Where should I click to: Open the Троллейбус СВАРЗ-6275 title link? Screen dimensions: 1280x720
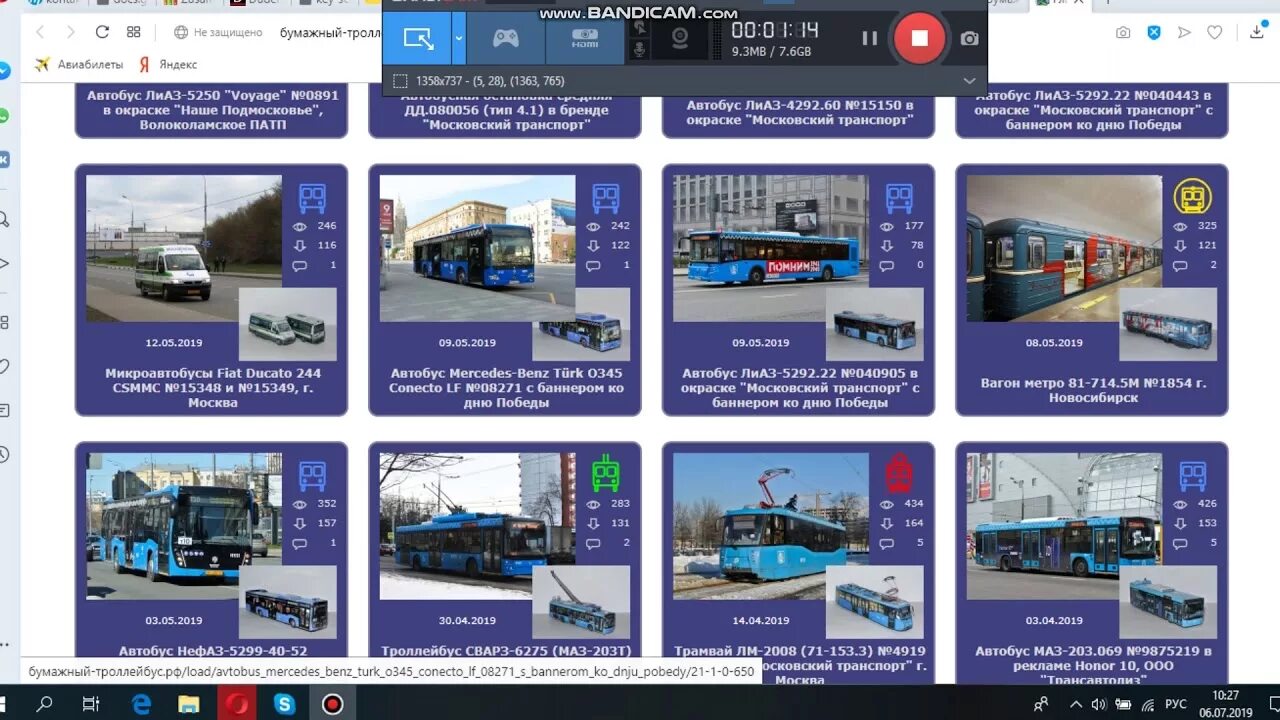click(506, 651)
